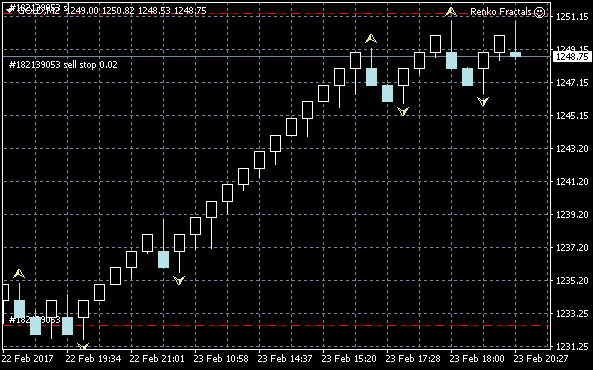Click the 1251.15 price scale label
The width and height of the screenshot is (593, 370).
(x=572, y=16)
